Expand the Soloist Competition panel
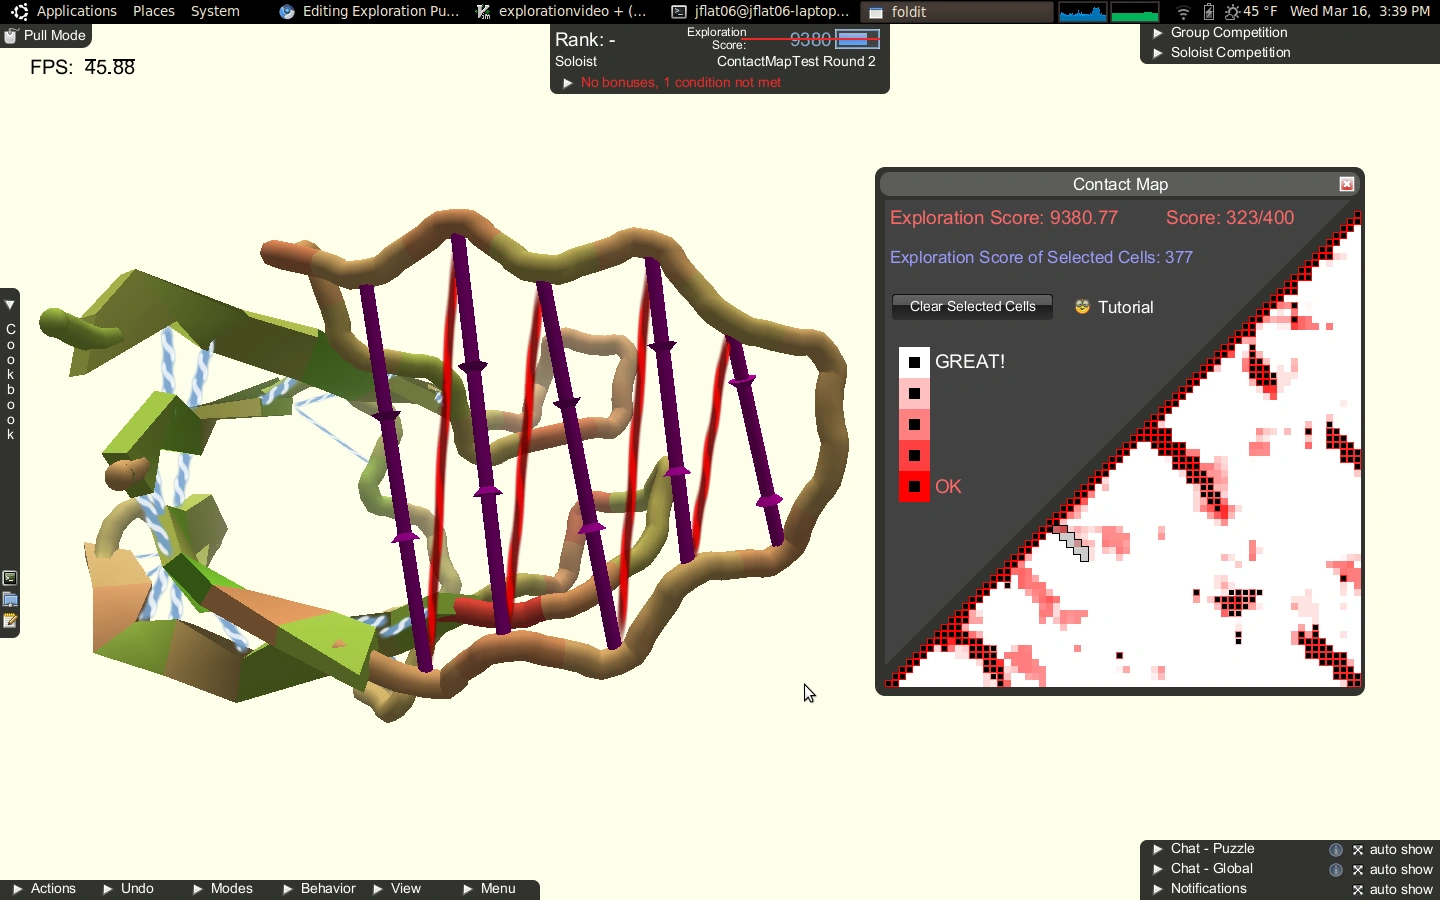The image size is (1440, 900). (x=1158, y=53)
